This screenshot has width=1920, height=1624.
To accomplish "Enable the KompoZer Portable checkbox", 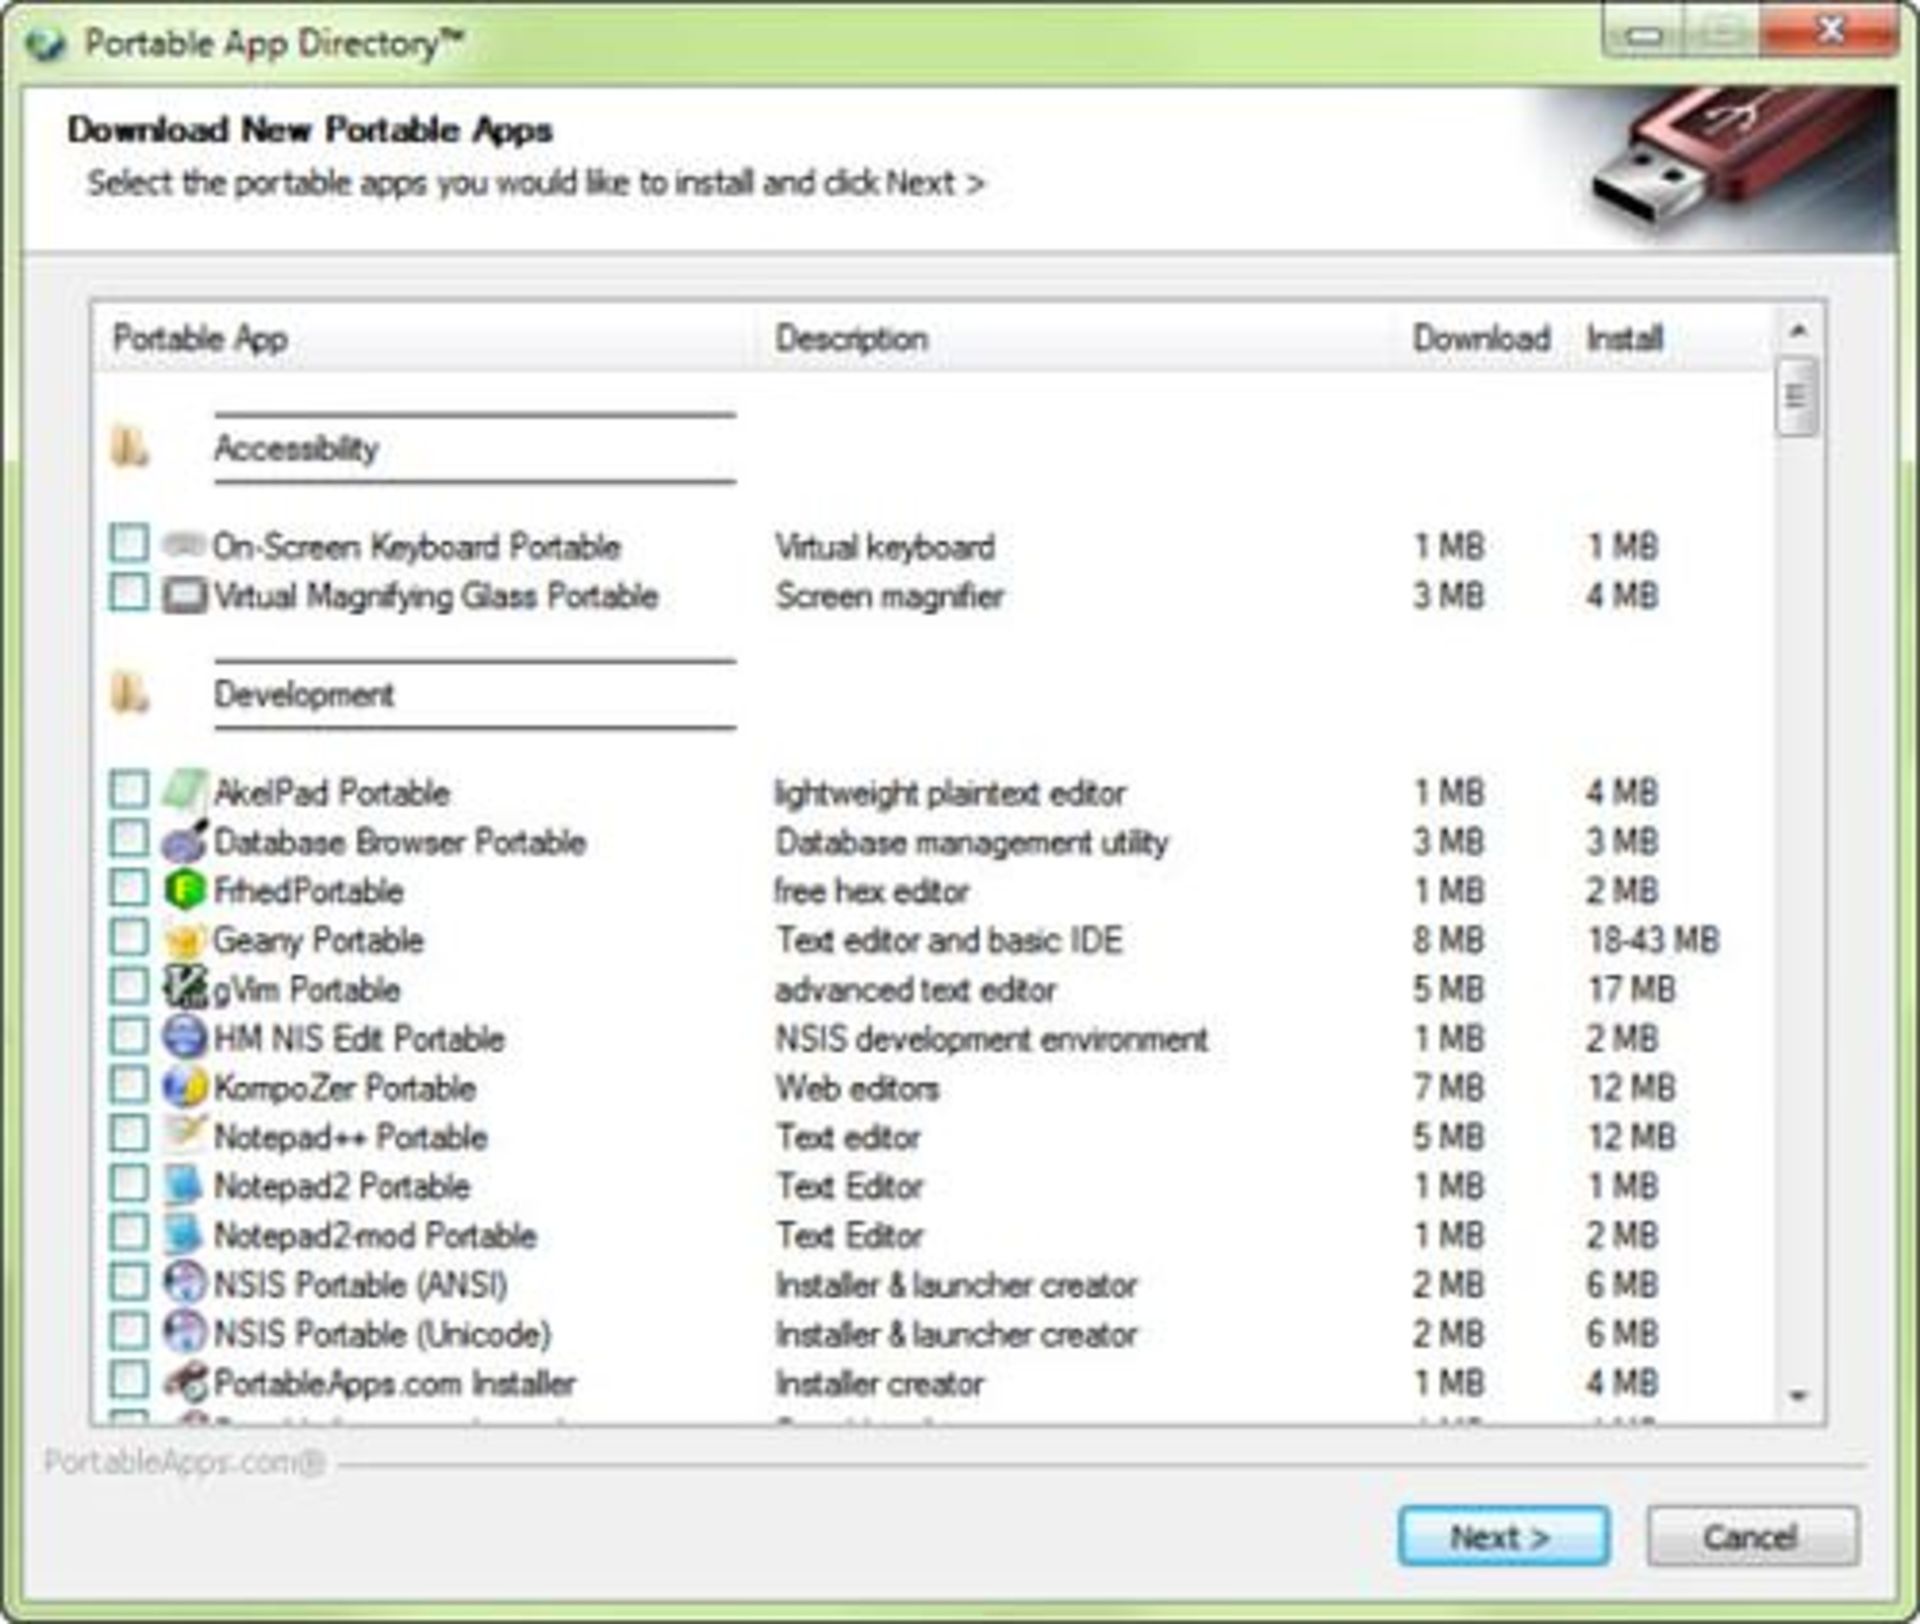I will click(x=129, y=1084).
